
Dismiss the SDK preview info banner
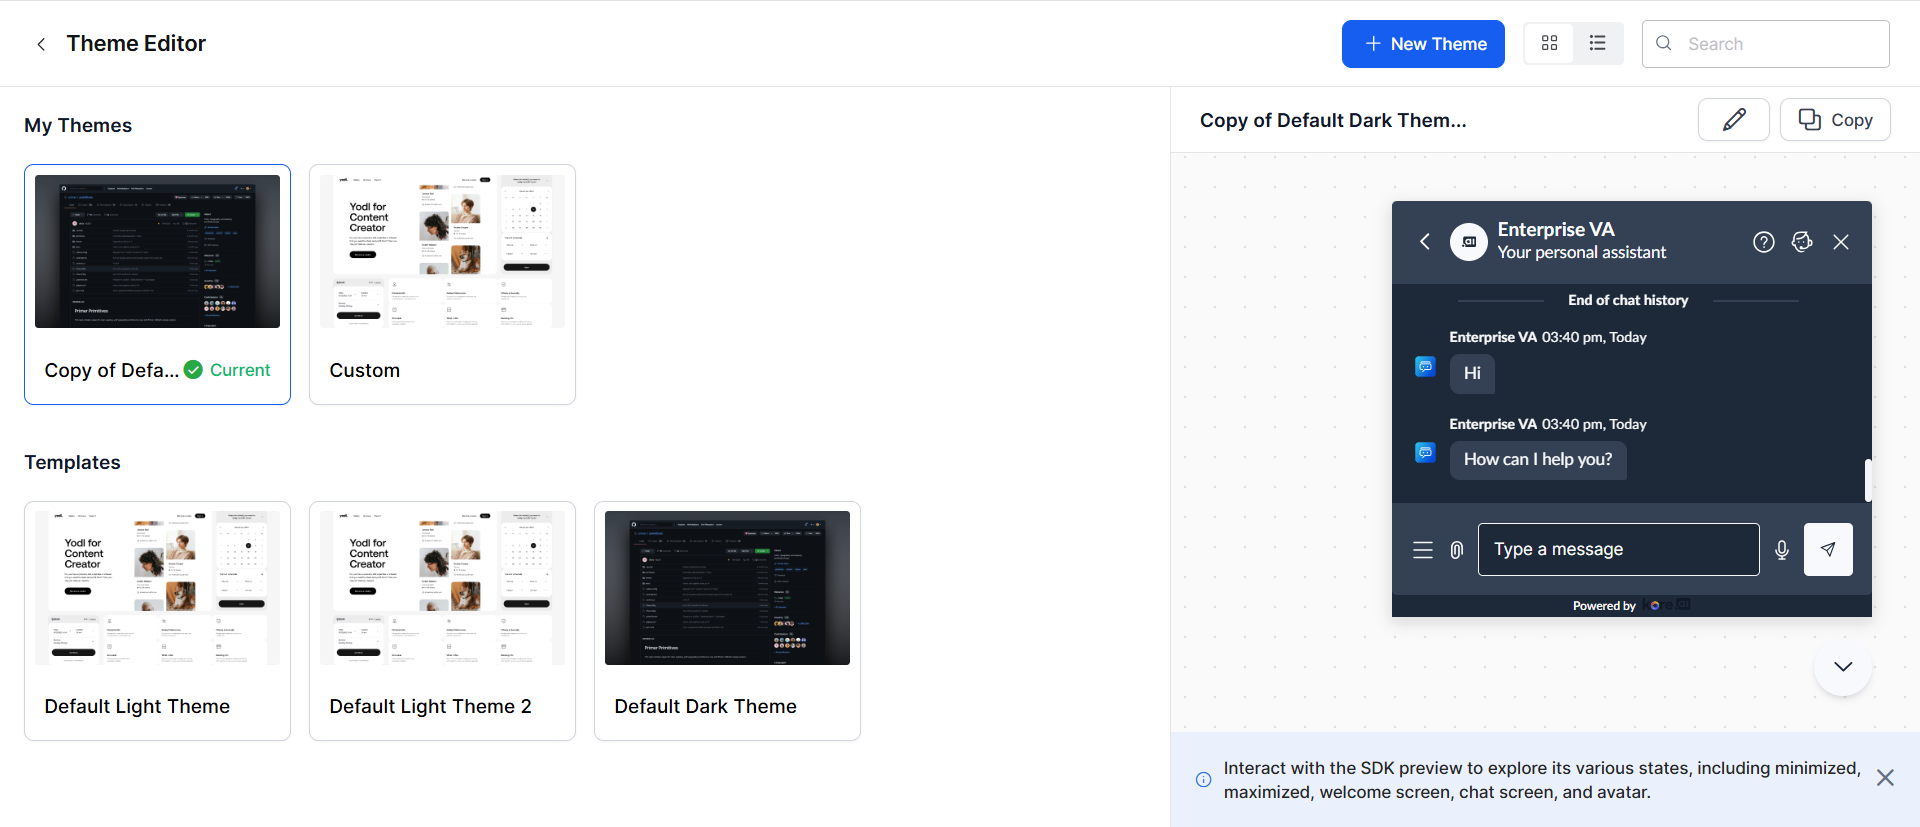(1885, 778)
